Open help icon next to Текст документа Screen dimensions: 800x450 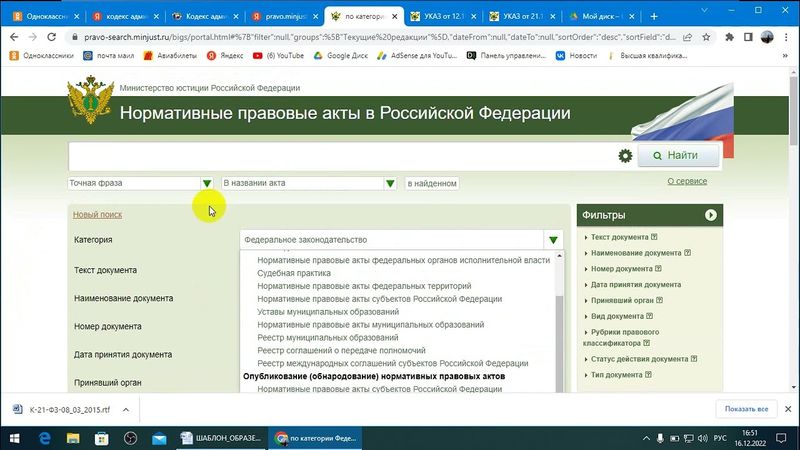point(654,237)
